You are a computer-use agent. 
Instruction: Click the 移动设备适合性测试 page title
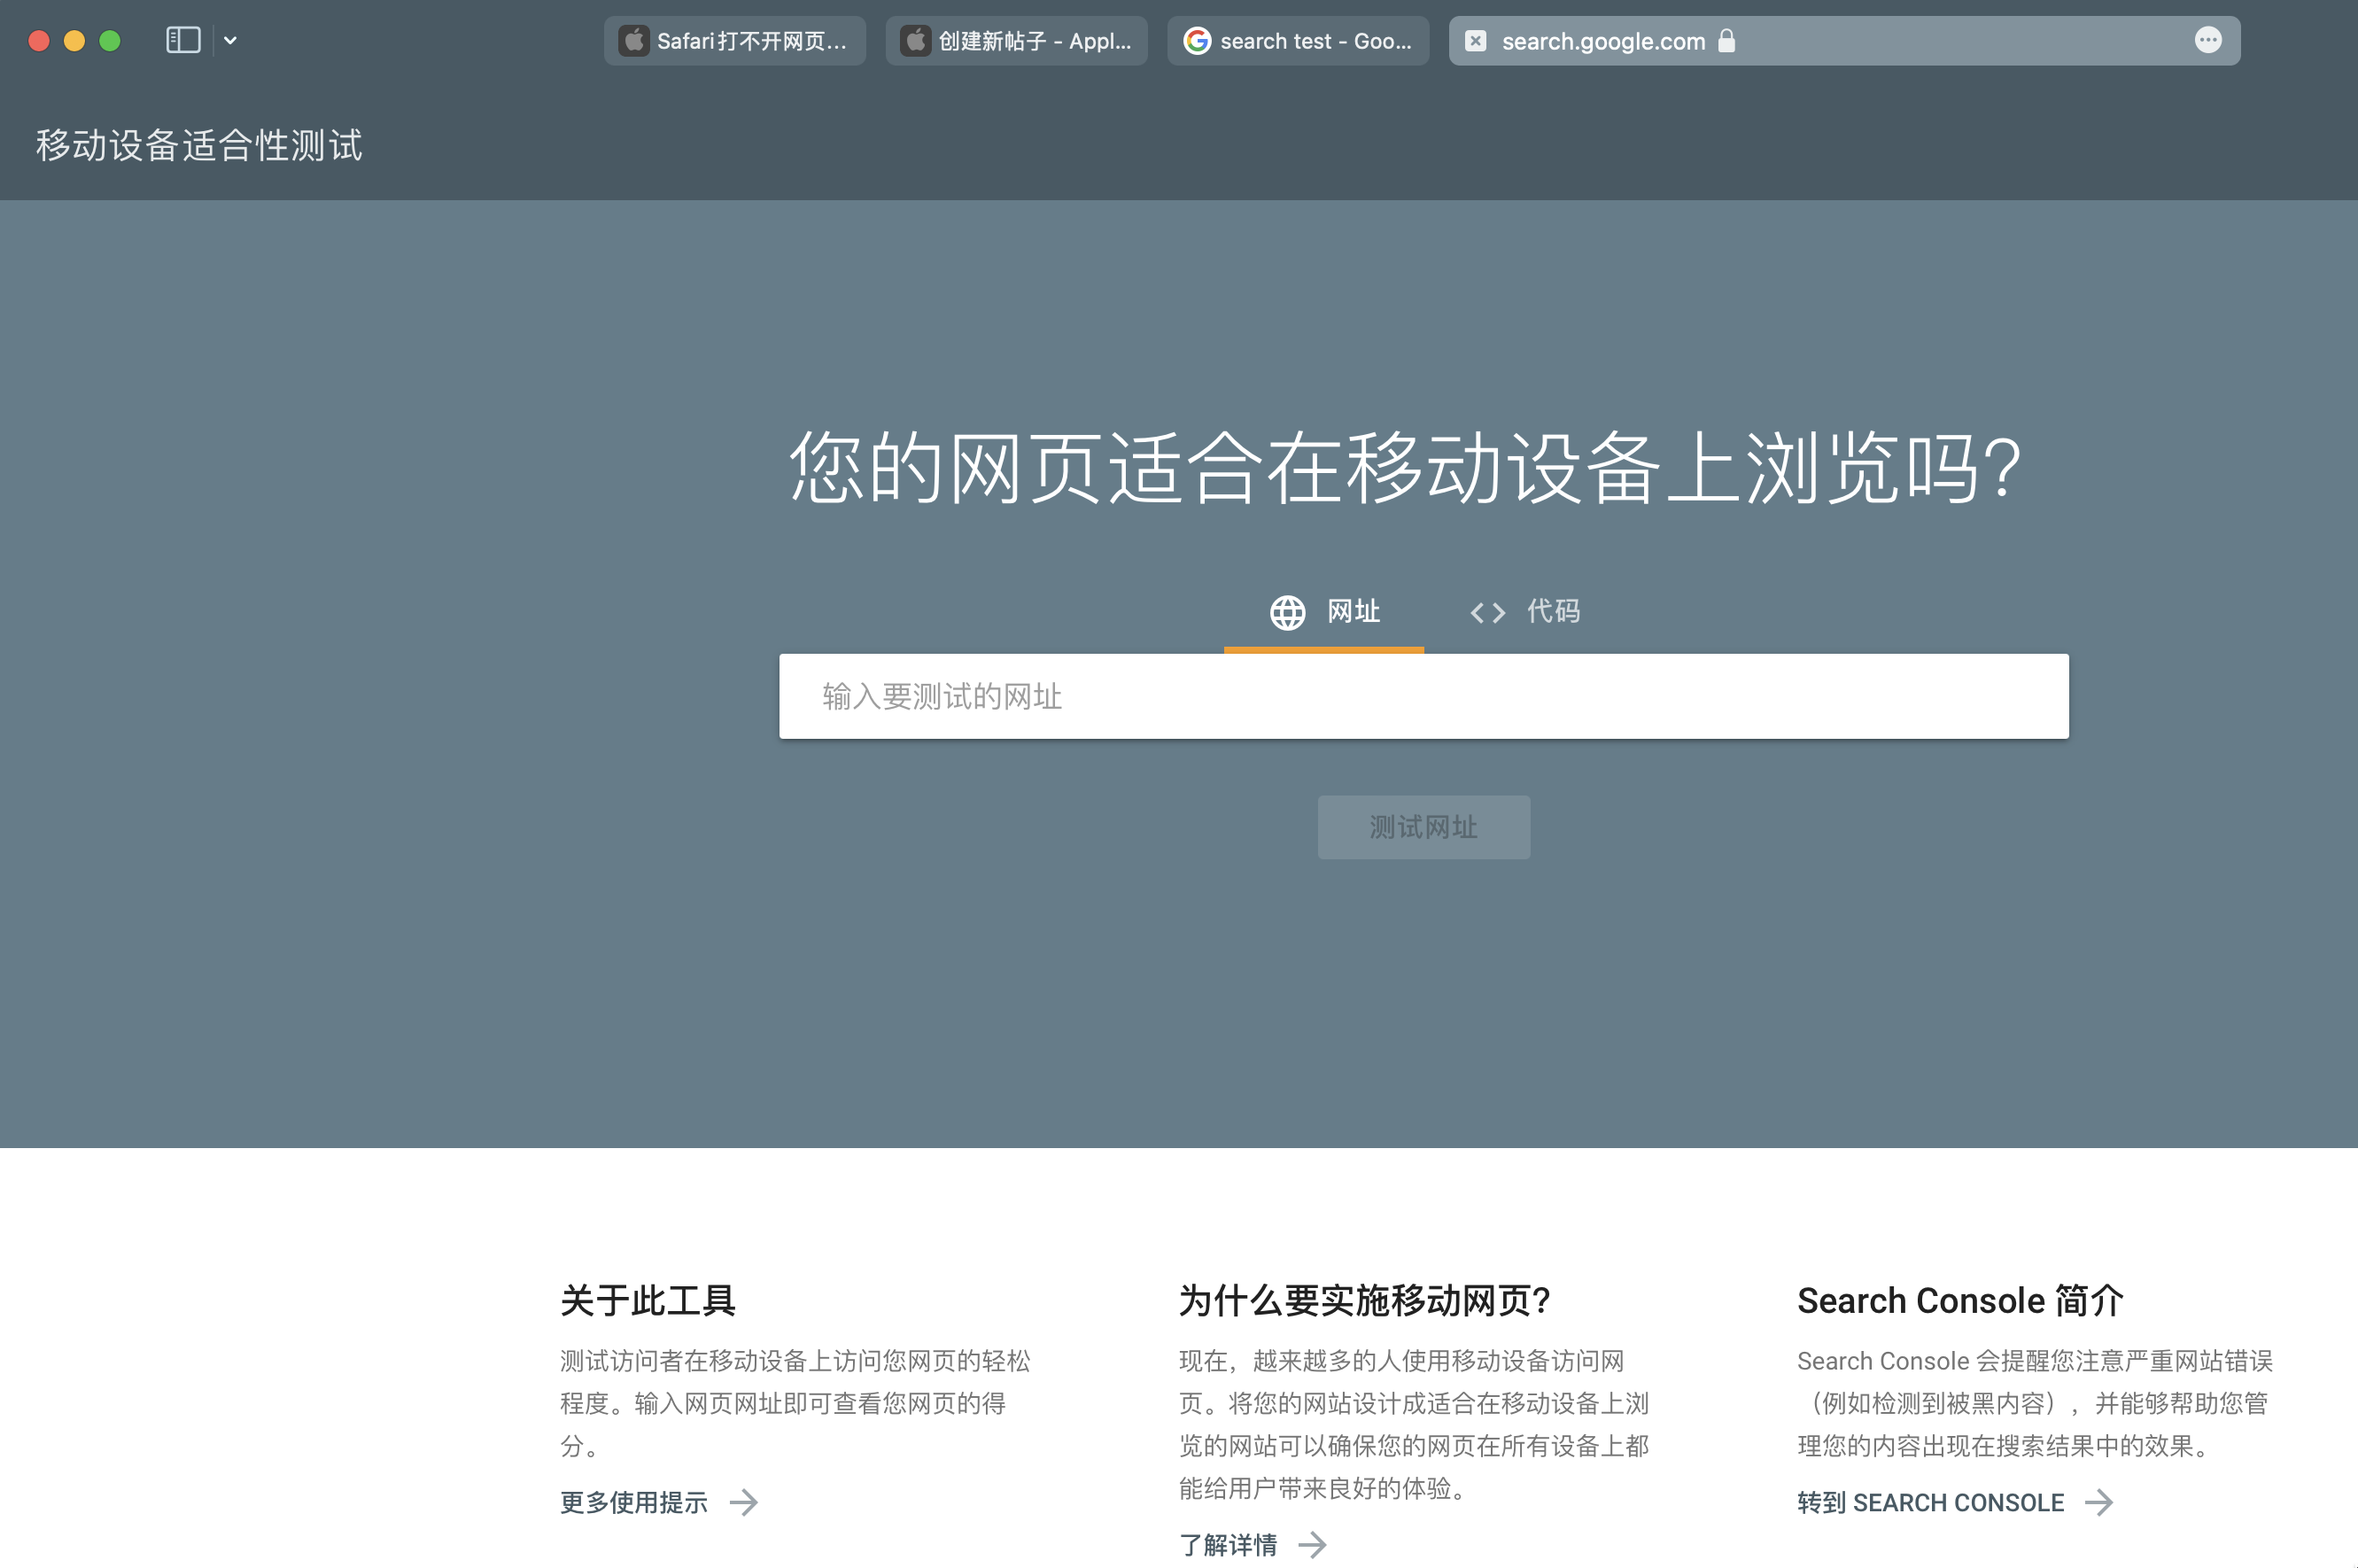tap(199, 146)
